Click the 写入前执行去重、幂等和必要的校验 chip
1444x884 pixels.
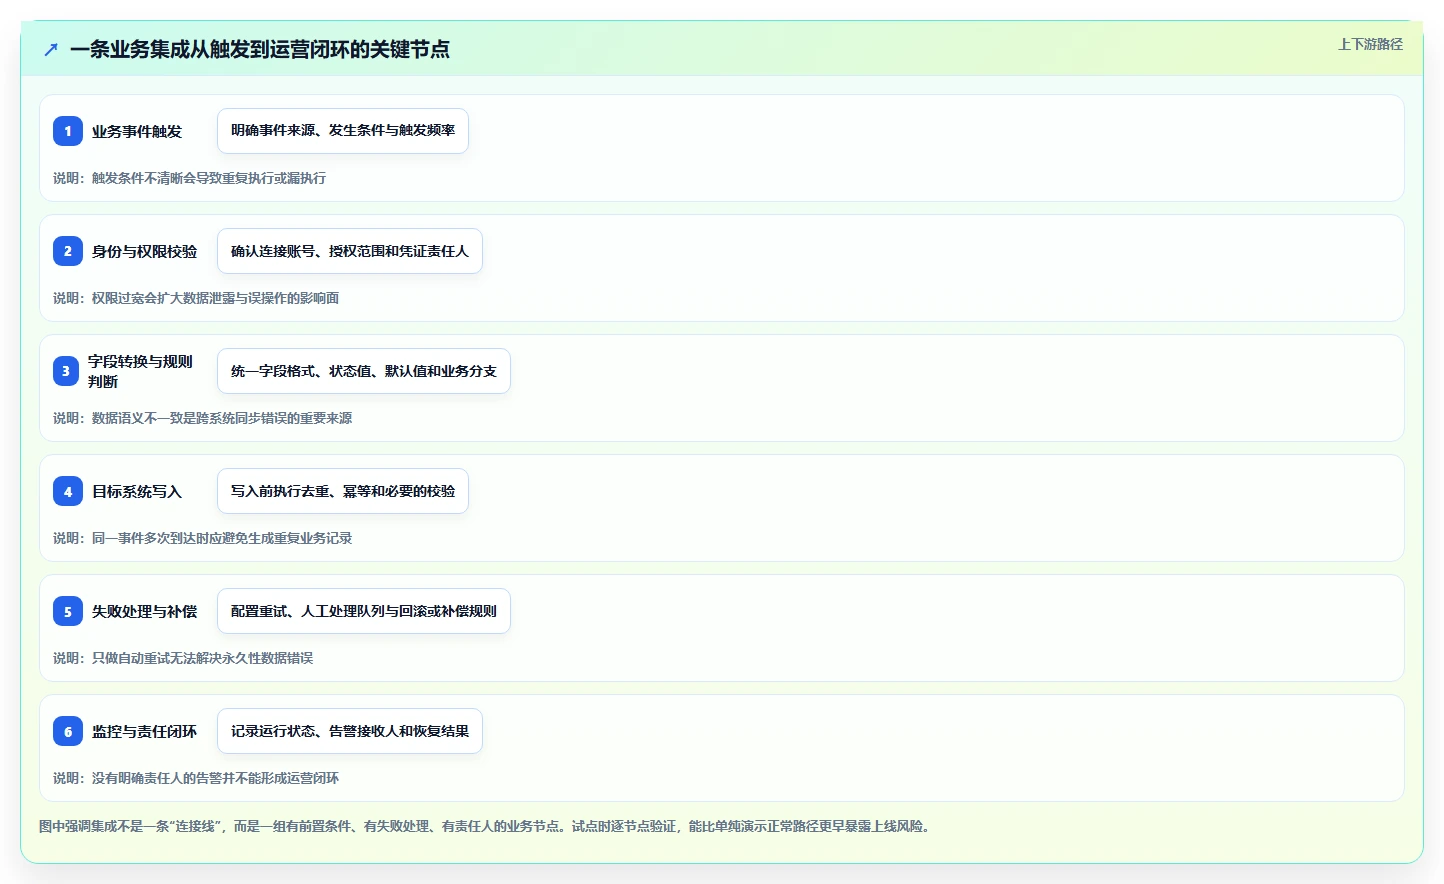[x=343, y=491]
